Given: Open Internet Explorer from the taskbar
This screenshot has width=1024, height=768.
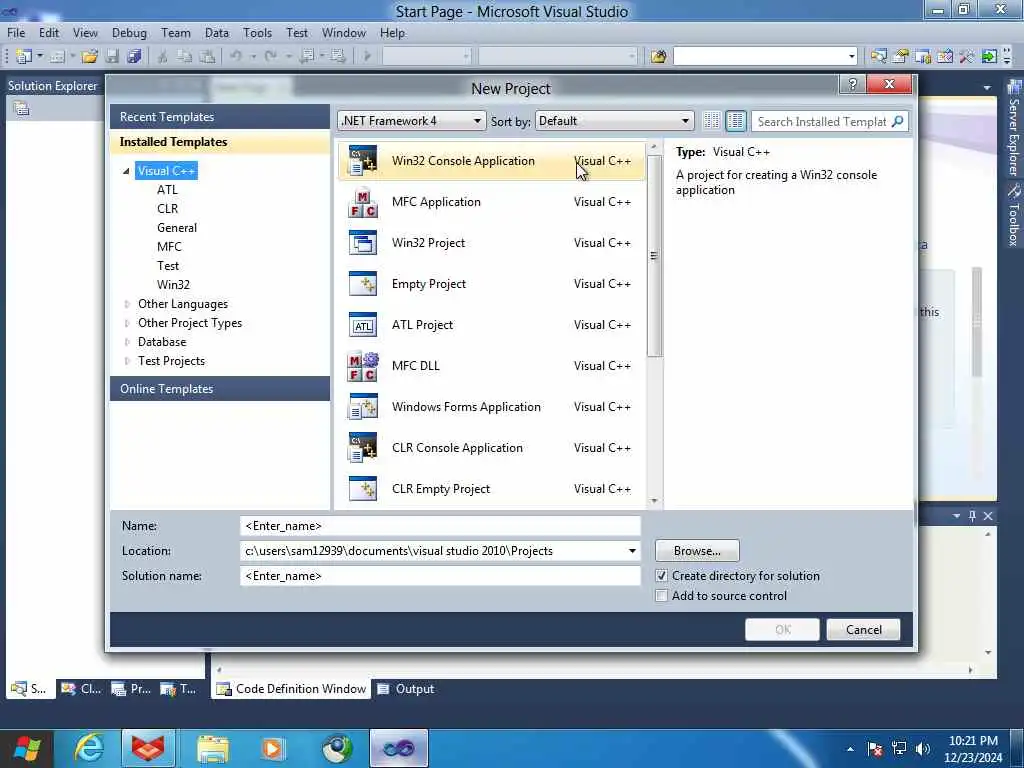Looking at the screenshot, I should (88, 748).
